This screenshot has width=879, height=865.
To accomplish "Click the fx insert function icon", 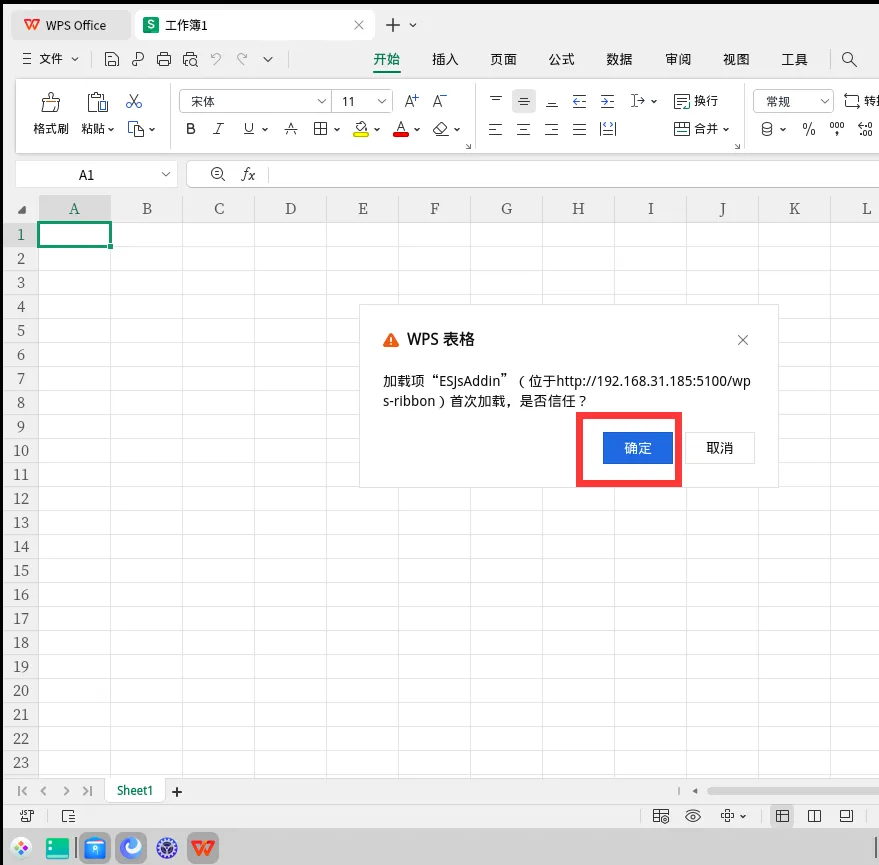I will point(248,174).
